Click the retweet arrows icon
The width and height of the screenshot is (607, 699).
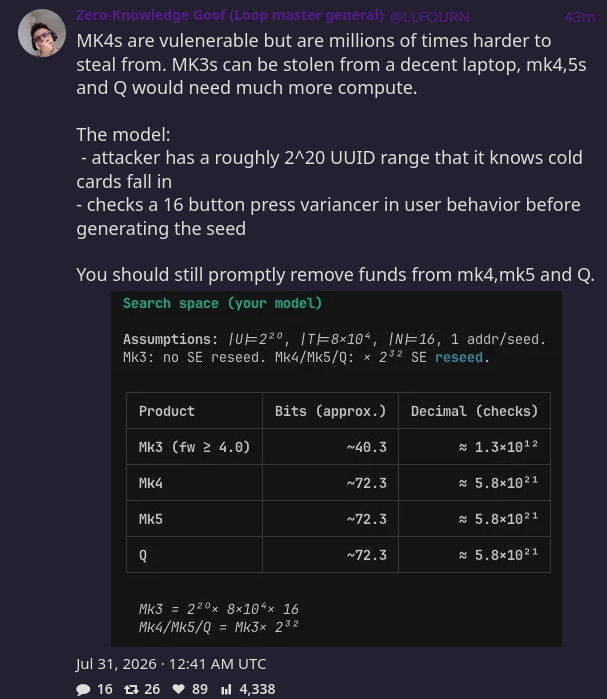[131, 689]
